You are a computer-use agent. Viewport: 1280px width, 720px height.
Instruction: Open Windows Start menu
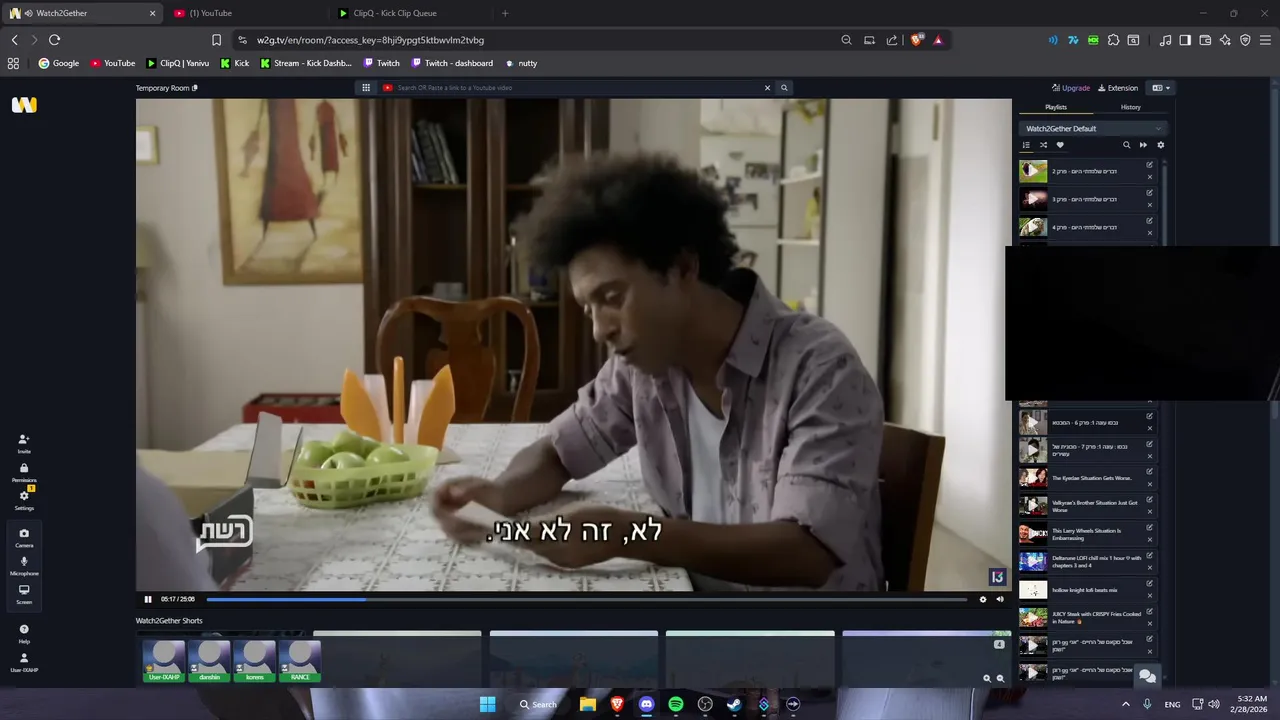tap(487, 704)
